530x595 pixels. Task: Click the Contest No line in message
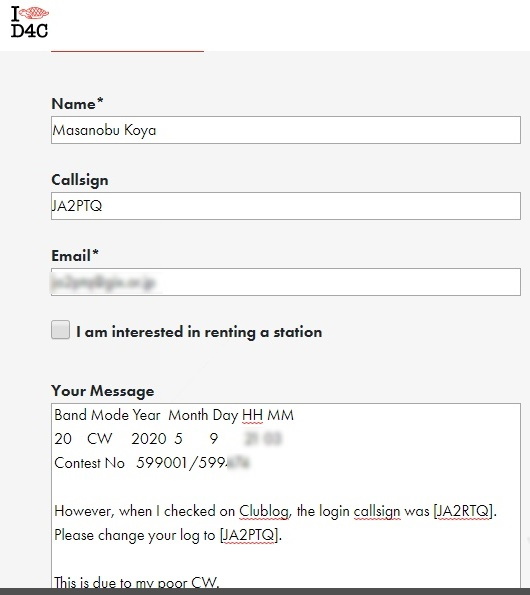click(152, 463)
